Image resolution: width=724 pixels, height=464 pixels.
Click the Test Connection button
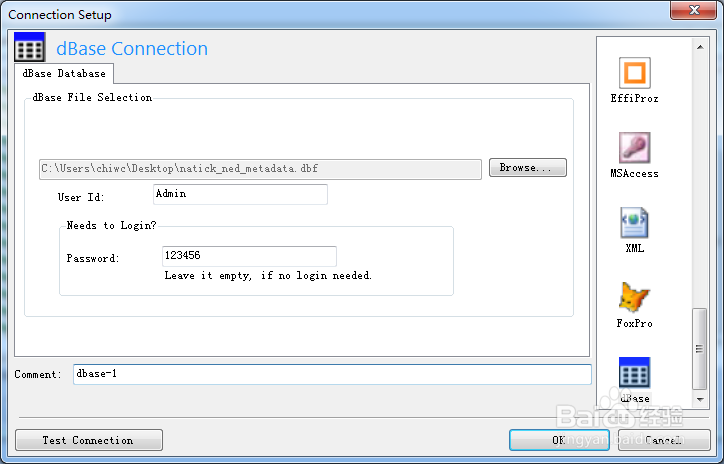tap(89, 440)
